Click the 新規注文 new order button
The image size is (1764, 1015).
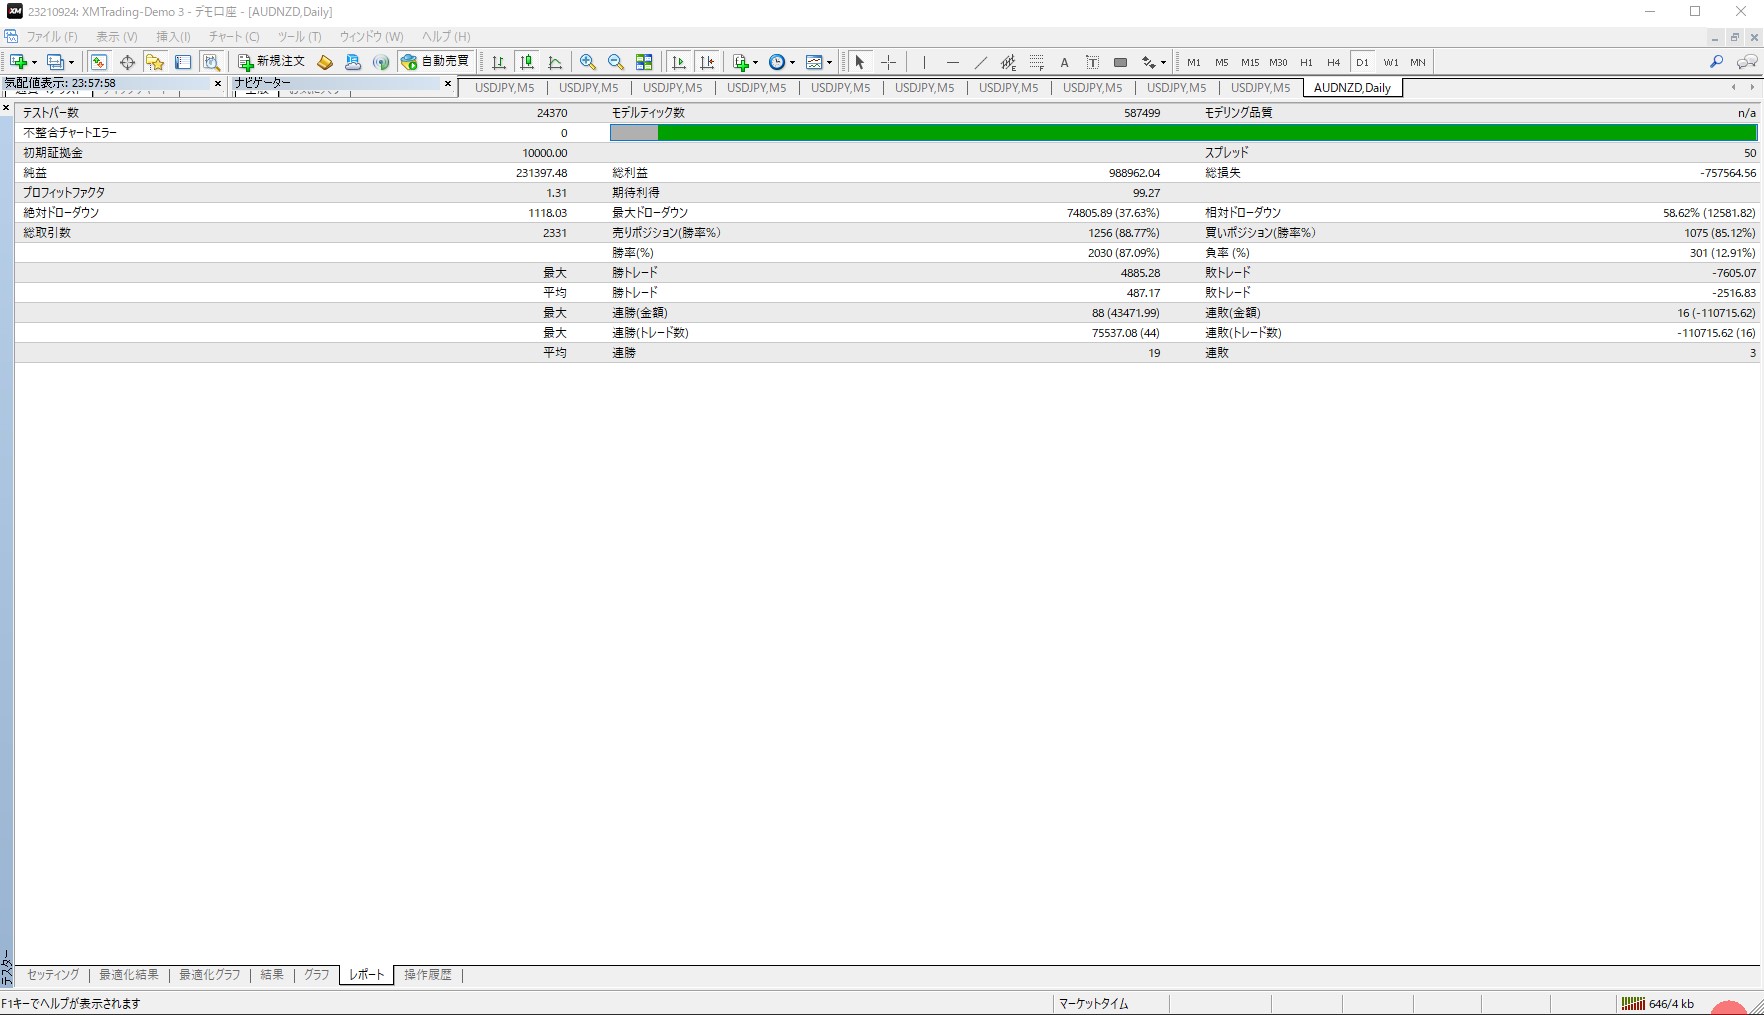pyautogui.click(x=271, y=62)
